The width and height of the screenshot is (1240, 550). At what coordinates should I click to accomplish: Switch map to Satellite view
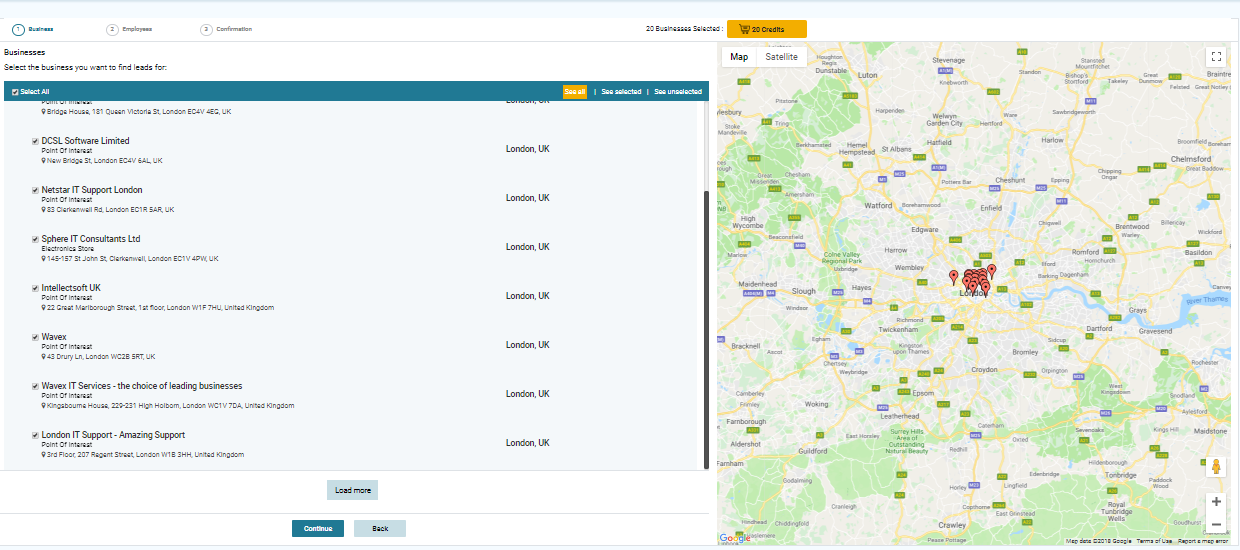coord(781,57)
